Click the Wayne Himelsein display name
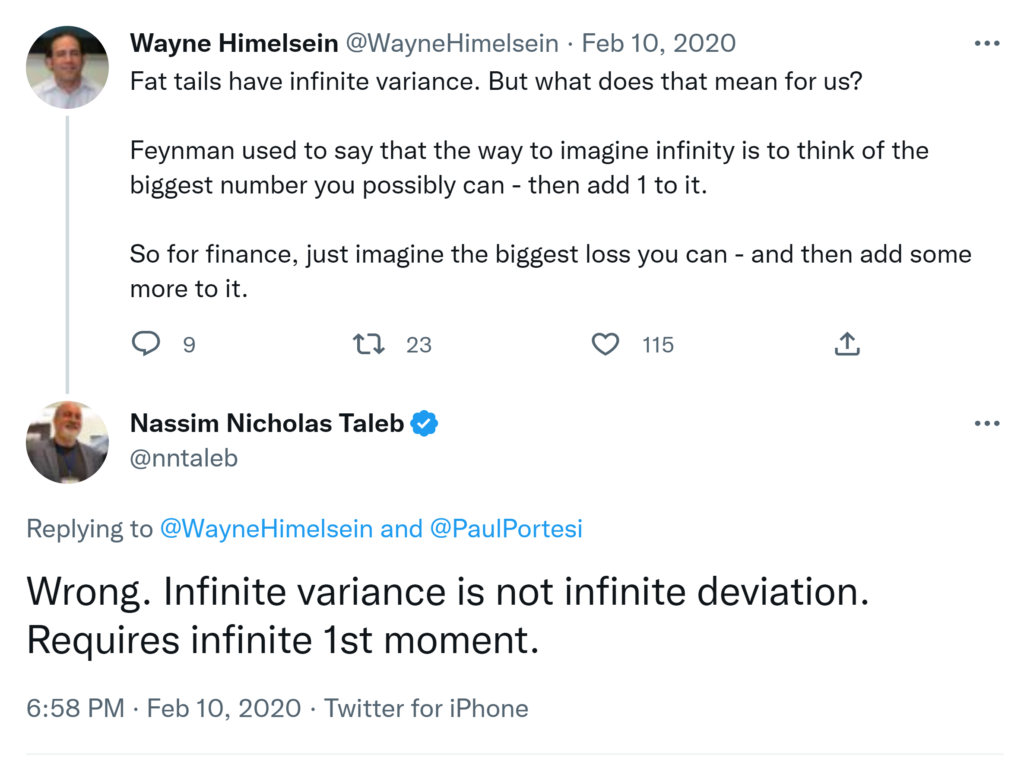The height and width of the screenshot is (768, 1024). pos(234,44)
